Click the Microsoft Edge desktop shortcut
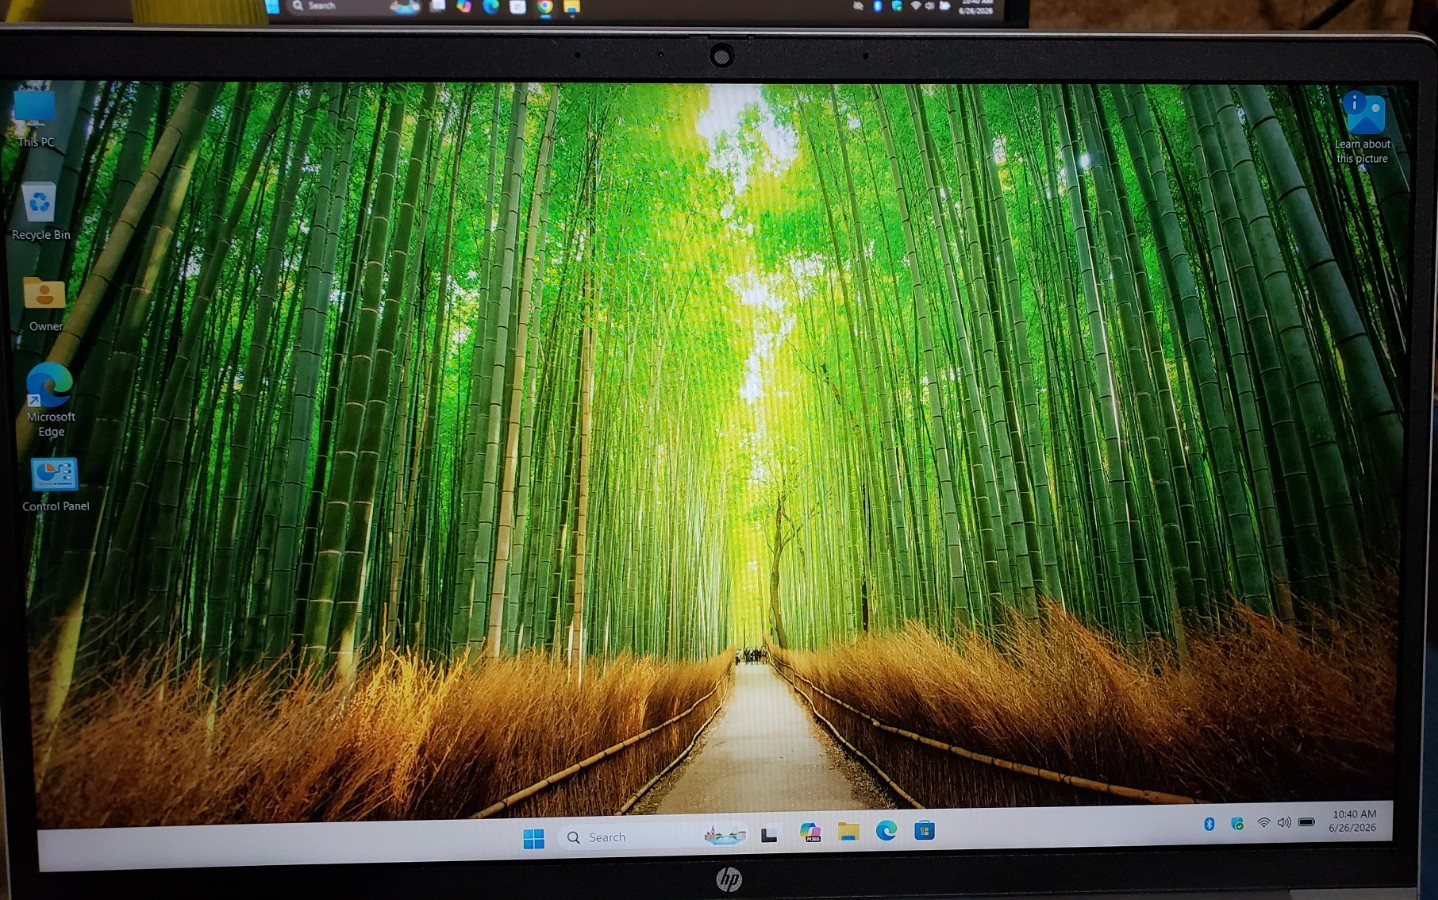 (x=50, y=400)
